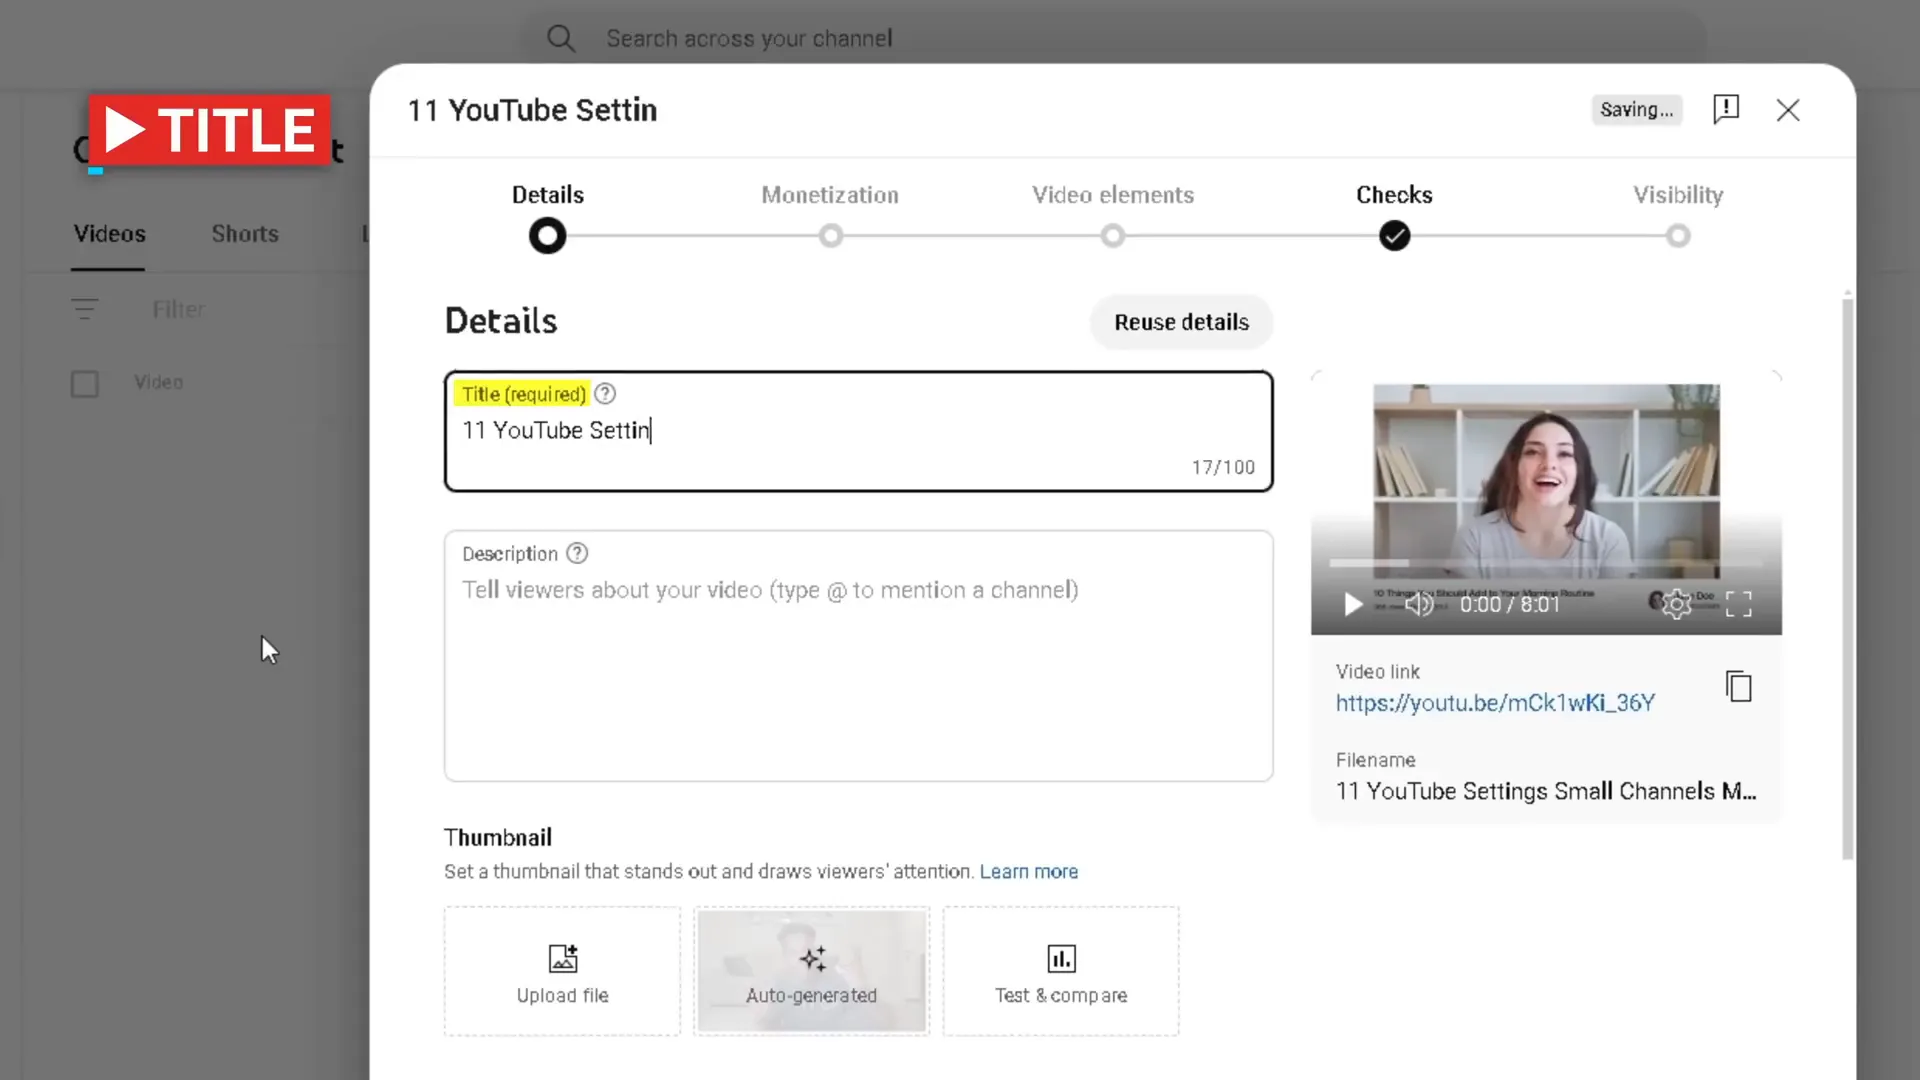Open the Title help tooltip icon
This screenshot has height=1080, width=1920.
(x=604, y=393)
